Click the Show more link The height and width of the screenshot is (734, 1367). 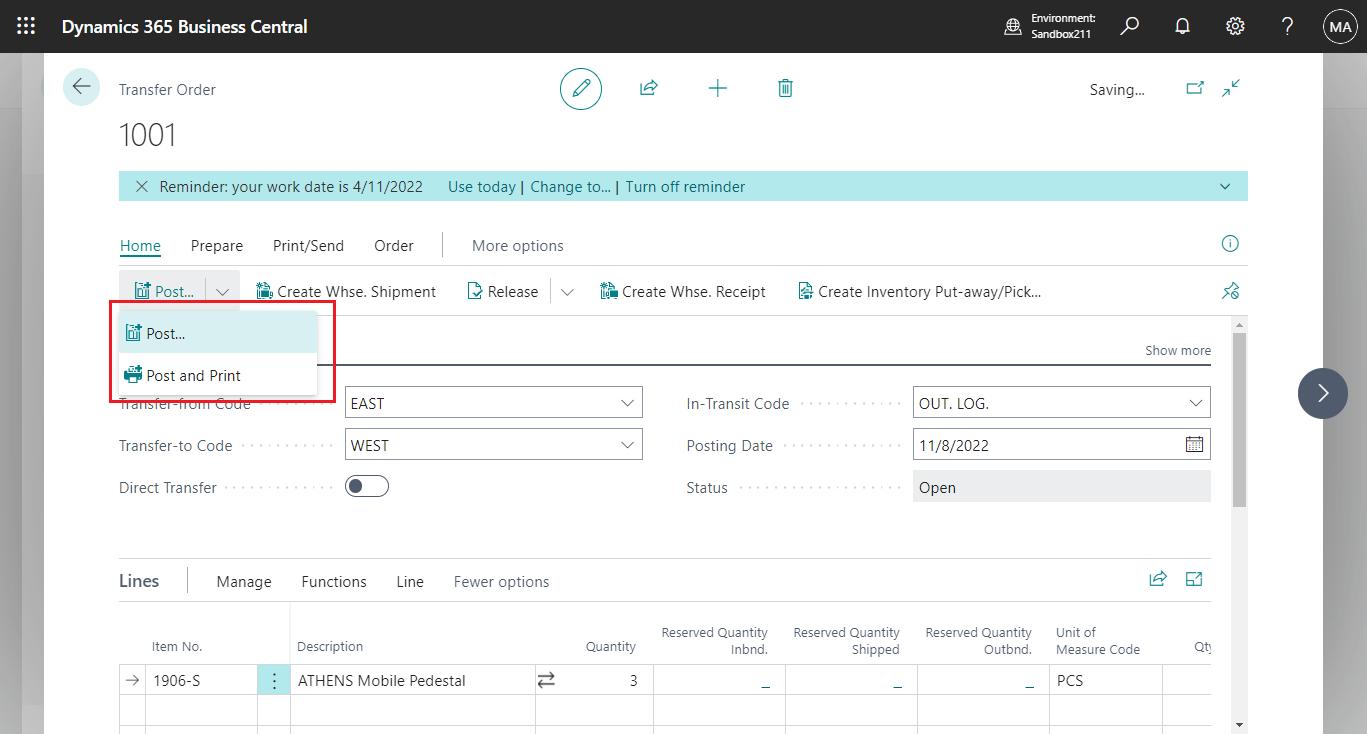point(1177,350)
